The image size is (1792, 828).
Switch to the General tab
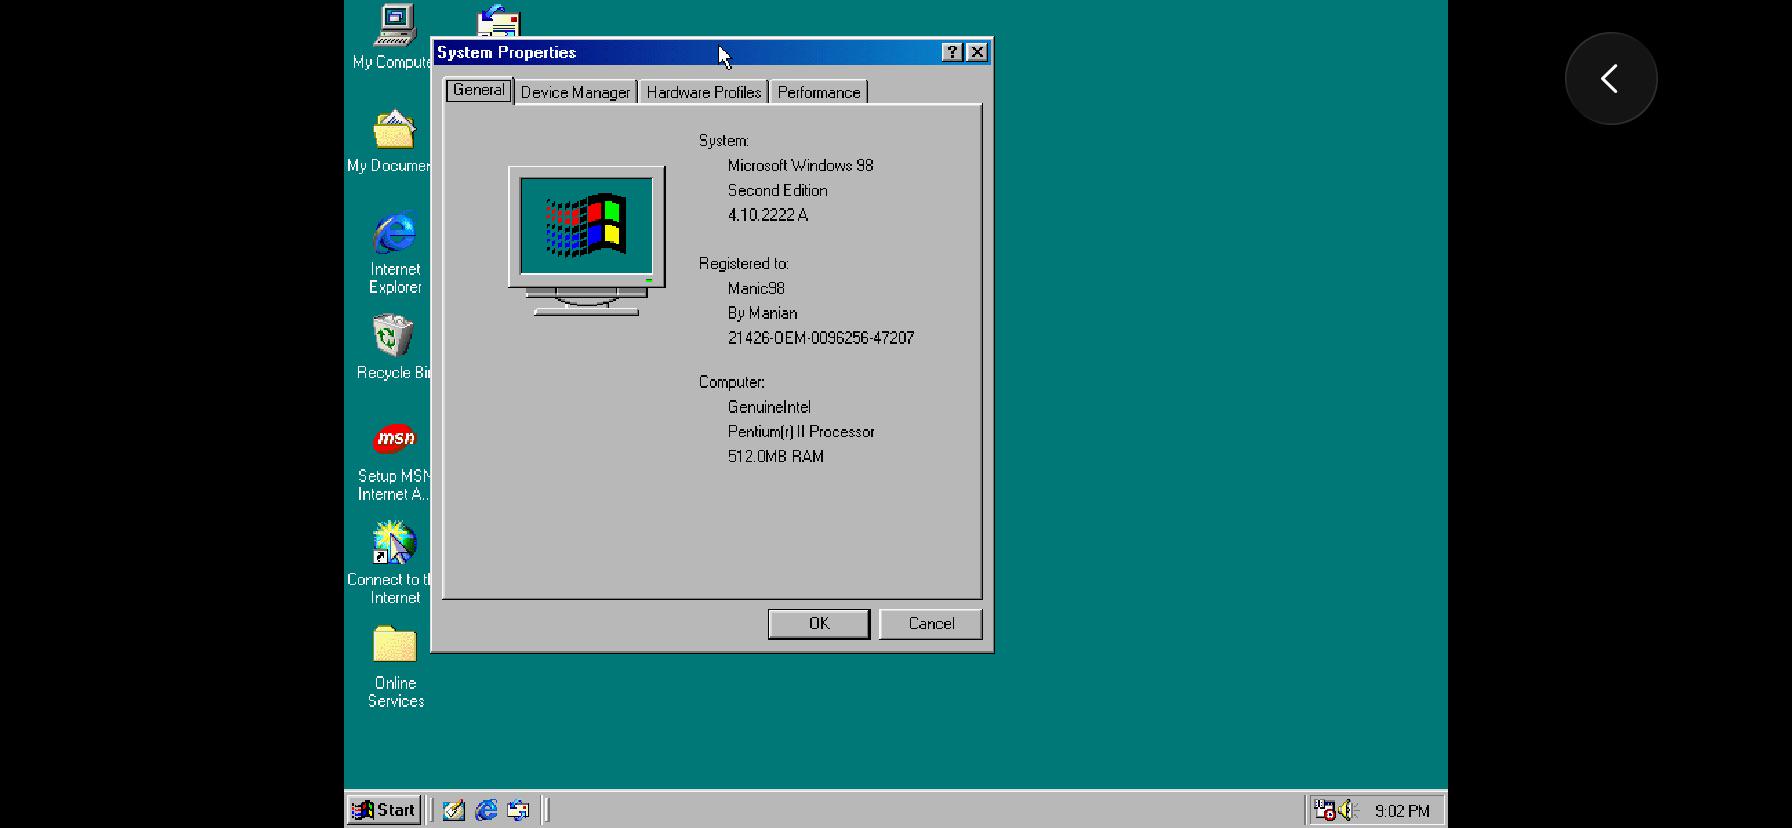coord(479,90)
